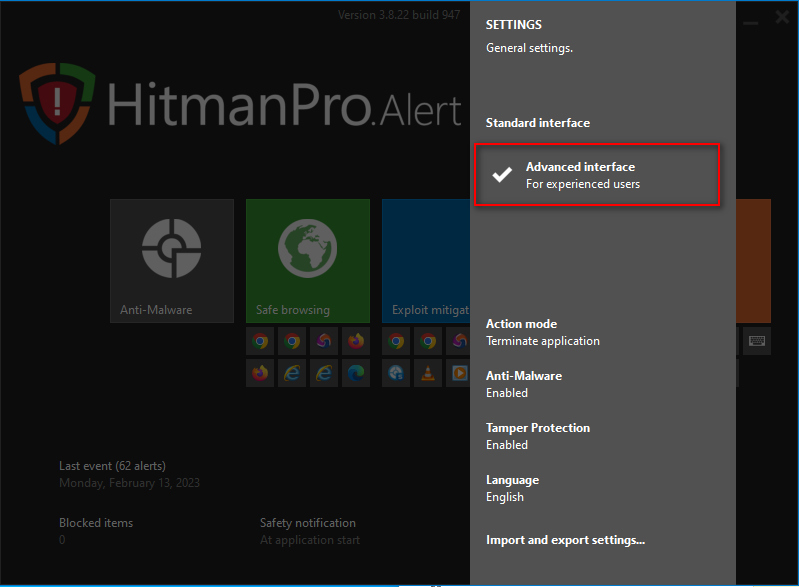Viewport: 799px width, 587px height.
Task: Click the keyboard icon near orange tile
Action: click(x=757, y=341)
